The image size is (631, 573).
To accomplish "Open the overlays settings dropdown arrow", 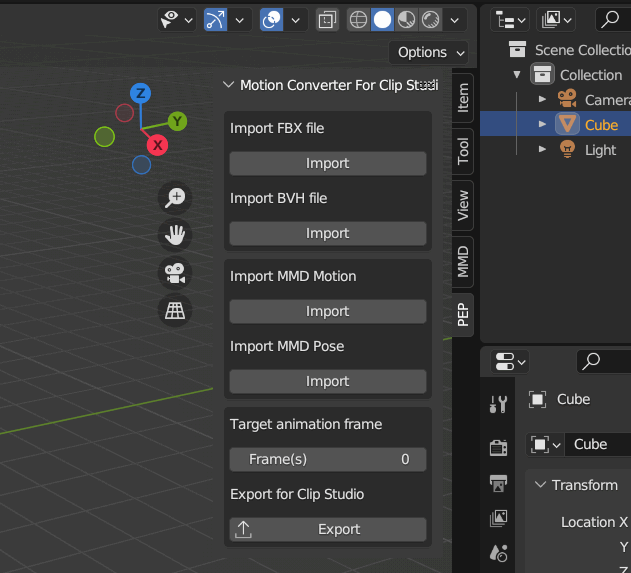I will coord(296,20).
